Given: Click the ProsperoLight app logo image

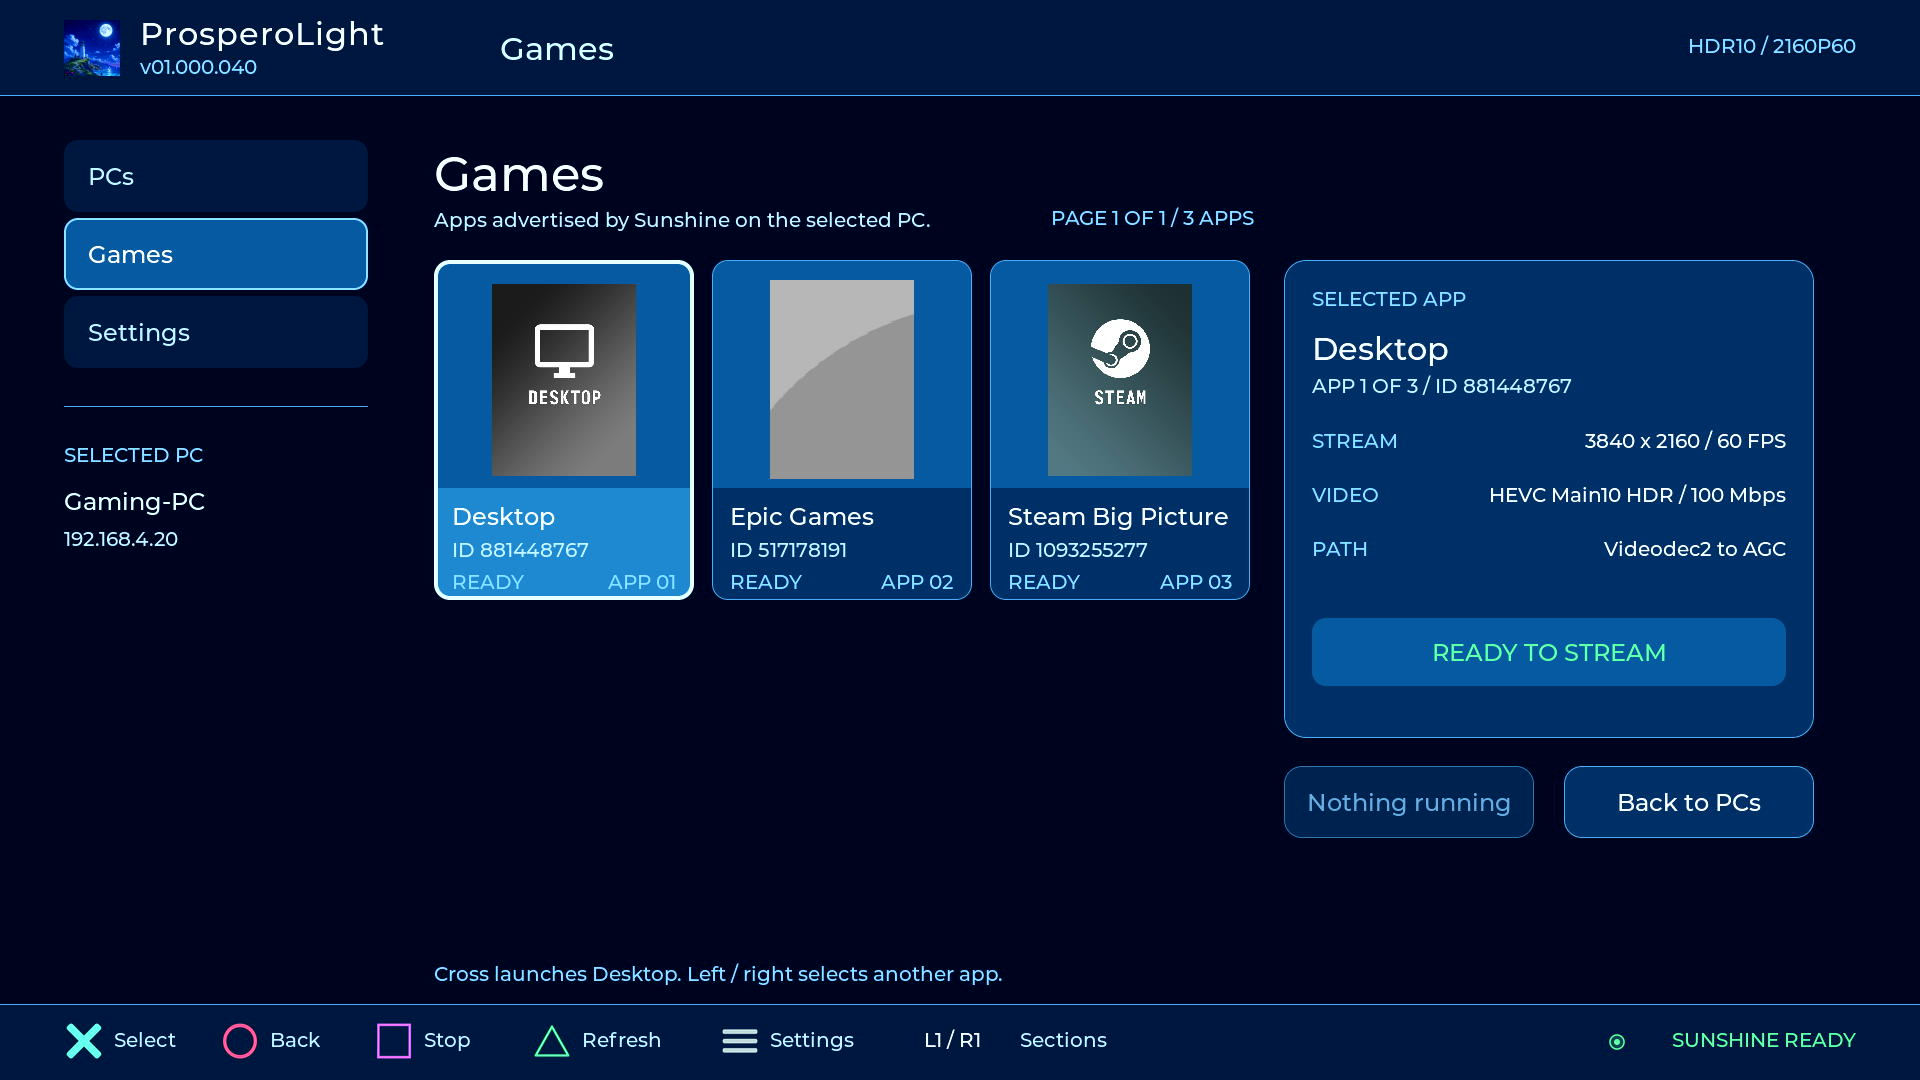Looking at the screenshot, I should tap(92, 48).
